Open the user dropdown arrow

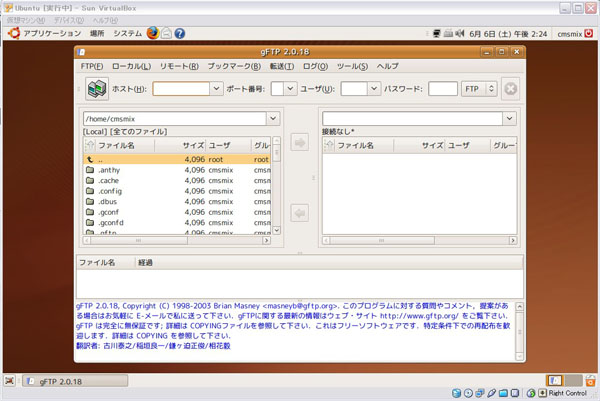[x=374, y=89]
